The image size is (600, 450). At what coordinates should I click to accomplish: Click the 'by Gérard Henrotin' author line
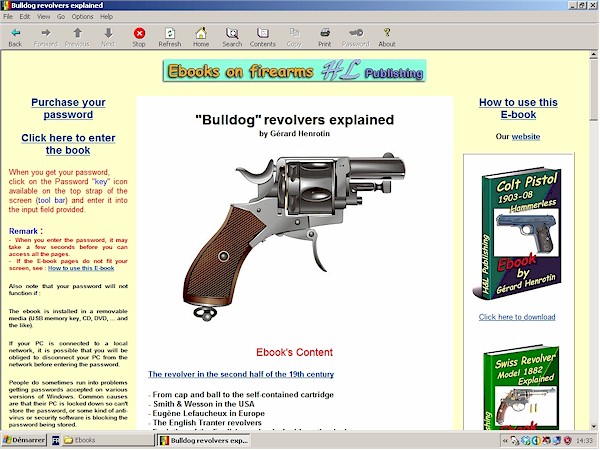coord(294,134)
